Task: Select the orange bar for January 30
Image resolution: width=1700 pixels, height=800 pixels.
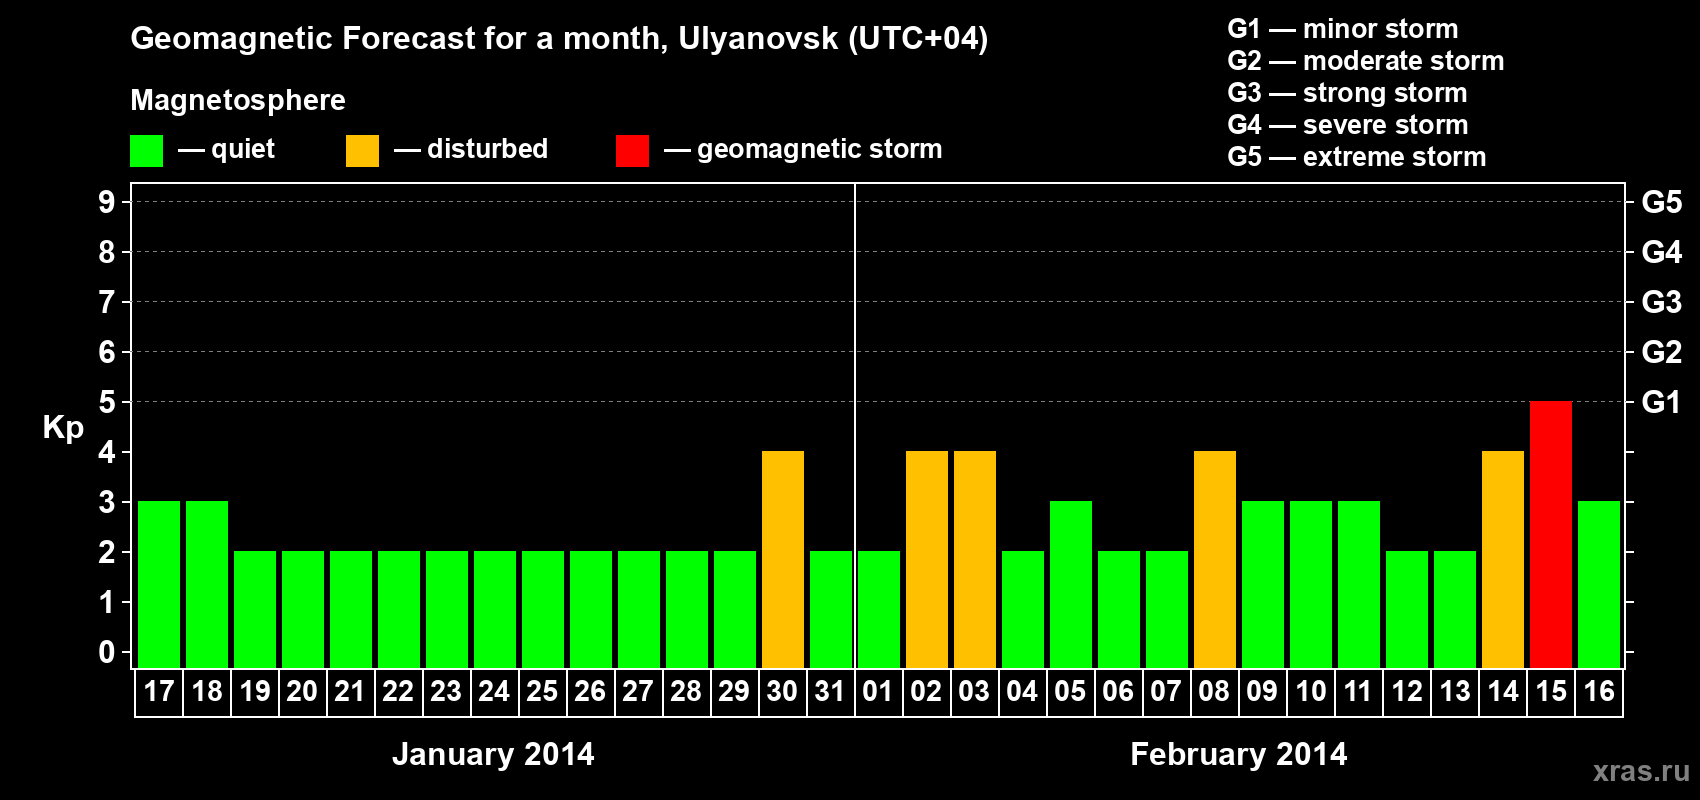Action: 783,559
